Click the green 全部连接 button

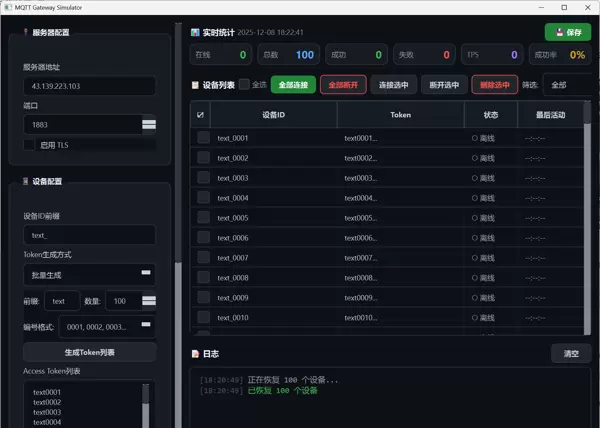pos(293,85)
